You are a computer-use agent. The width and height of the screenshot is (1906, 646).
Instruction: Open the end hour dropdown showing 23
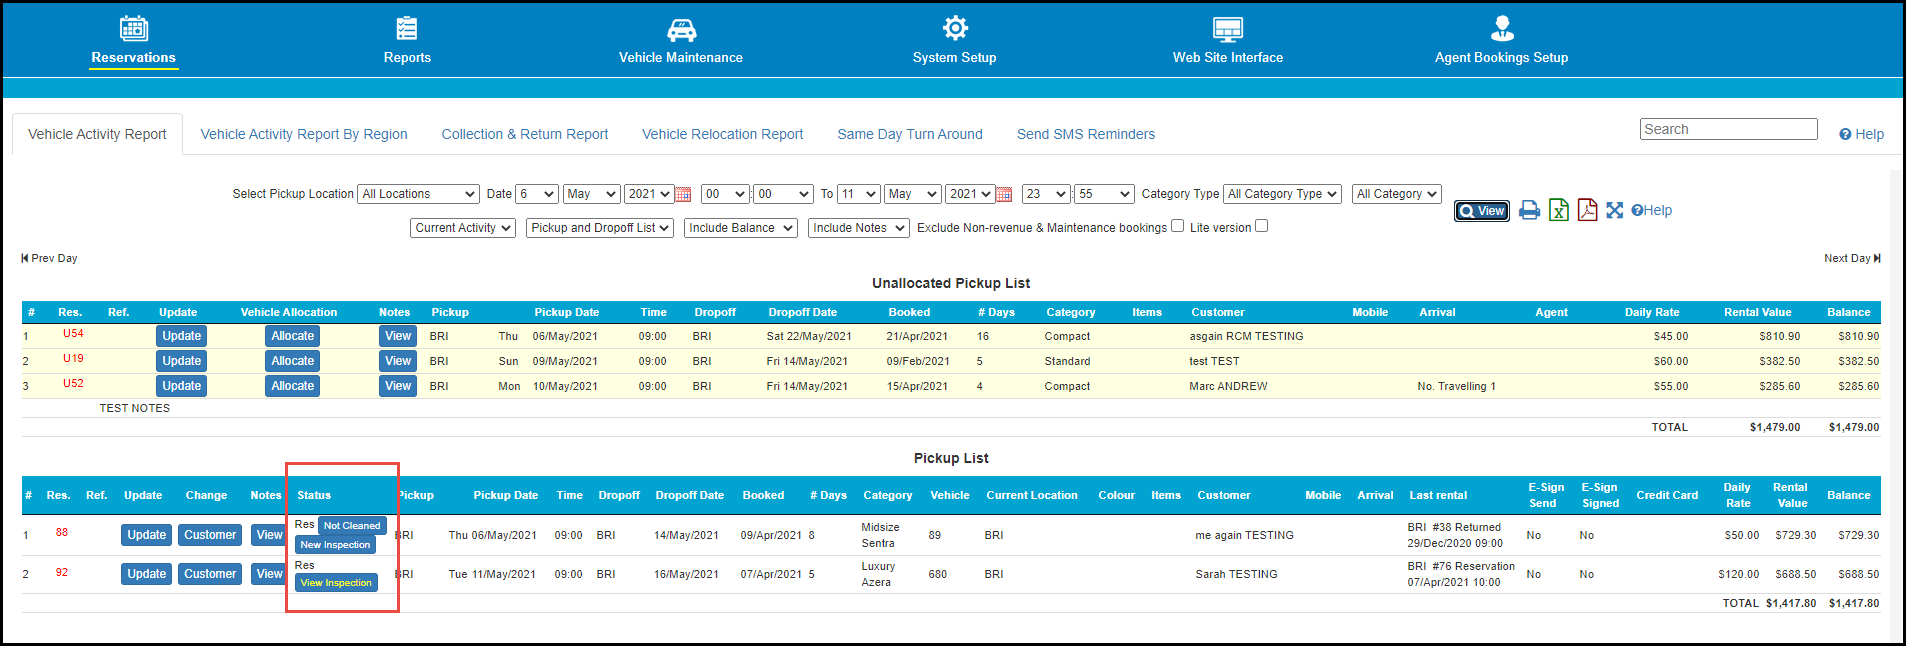pos(1046,194)
